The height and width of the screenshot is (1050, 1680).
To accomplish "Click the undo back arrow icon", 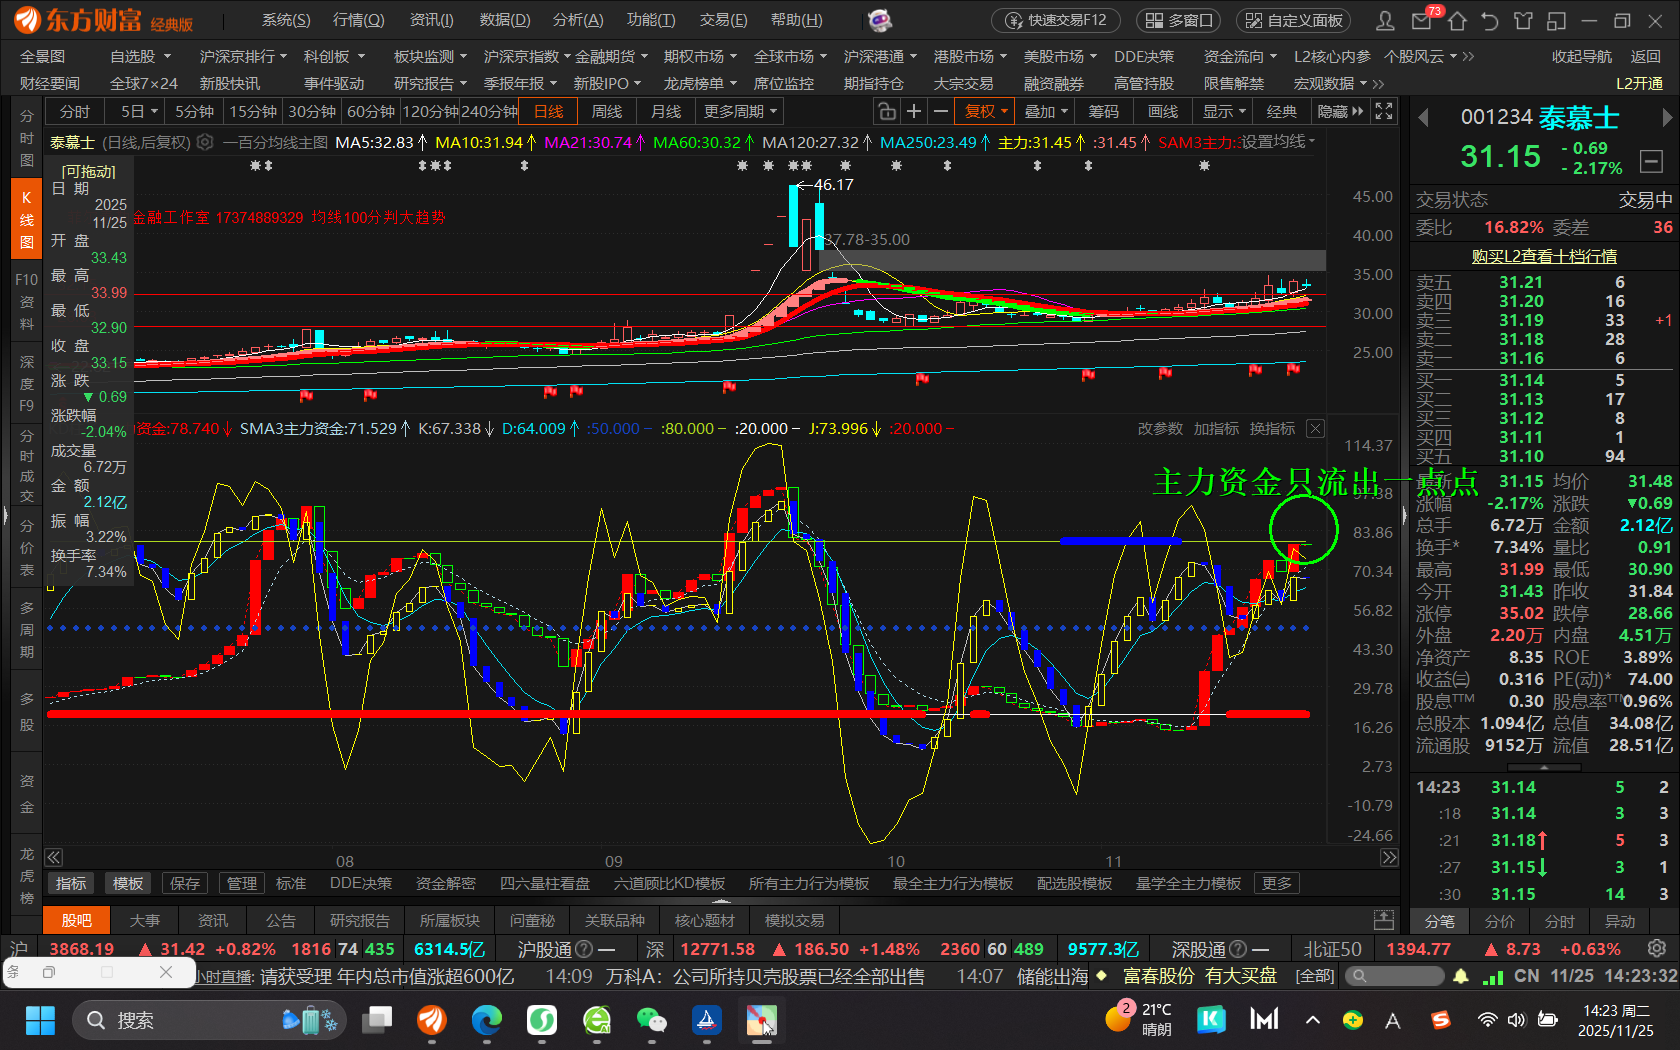I will click(x=1490, y=21).
